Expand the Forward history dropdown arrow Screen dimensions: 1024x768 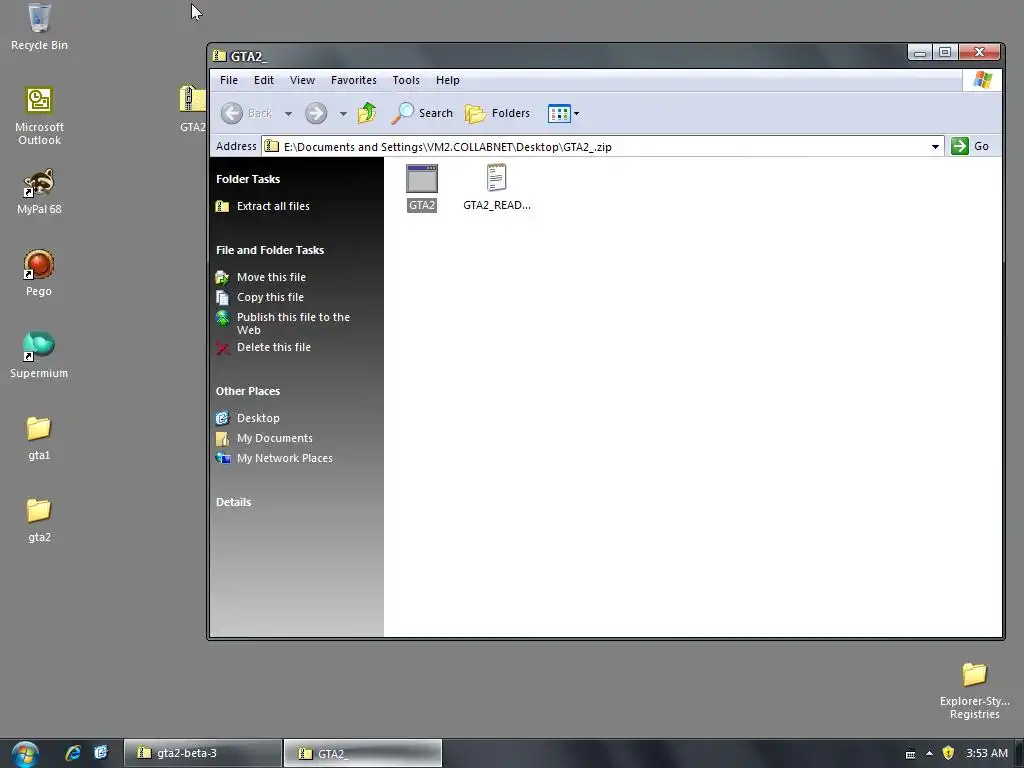344,114
